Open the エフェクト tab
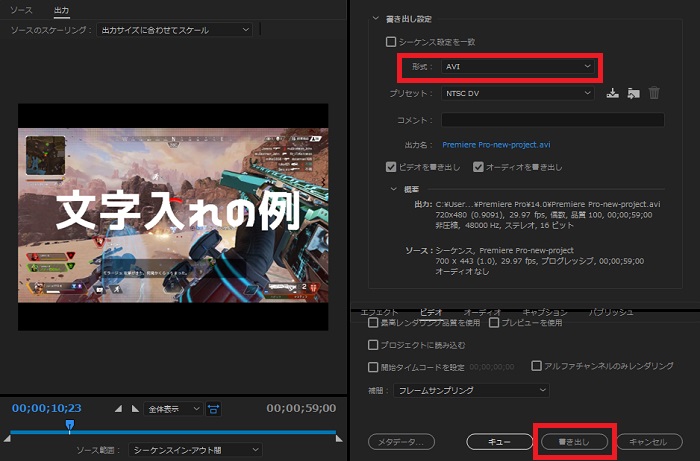 tap(379, 312)
